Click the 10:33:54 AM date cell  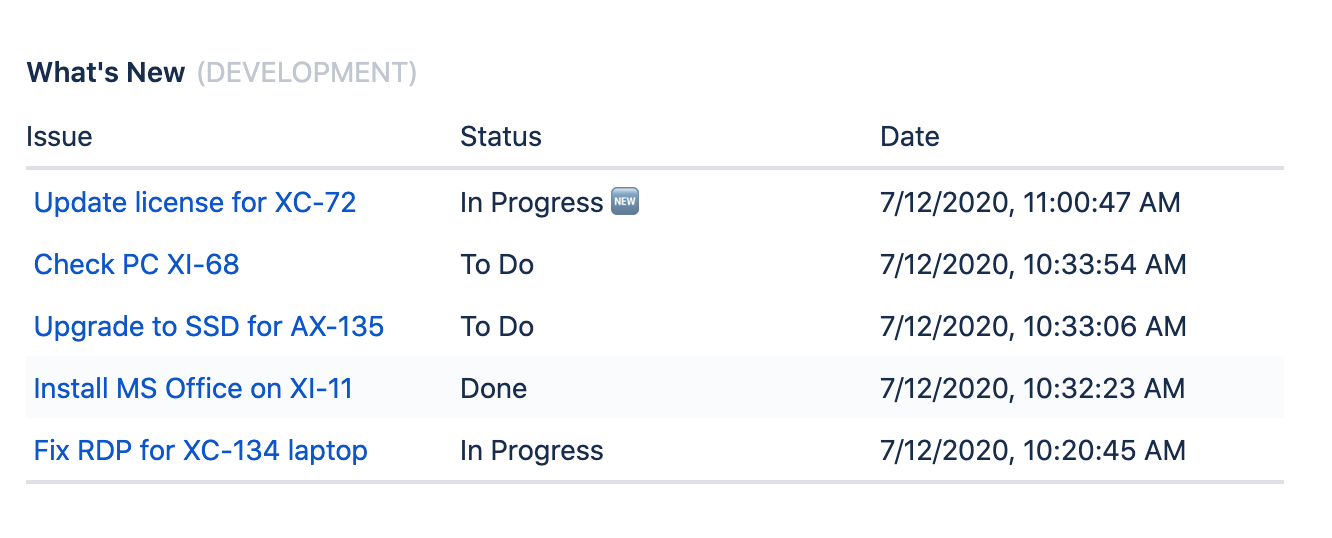1033,265
